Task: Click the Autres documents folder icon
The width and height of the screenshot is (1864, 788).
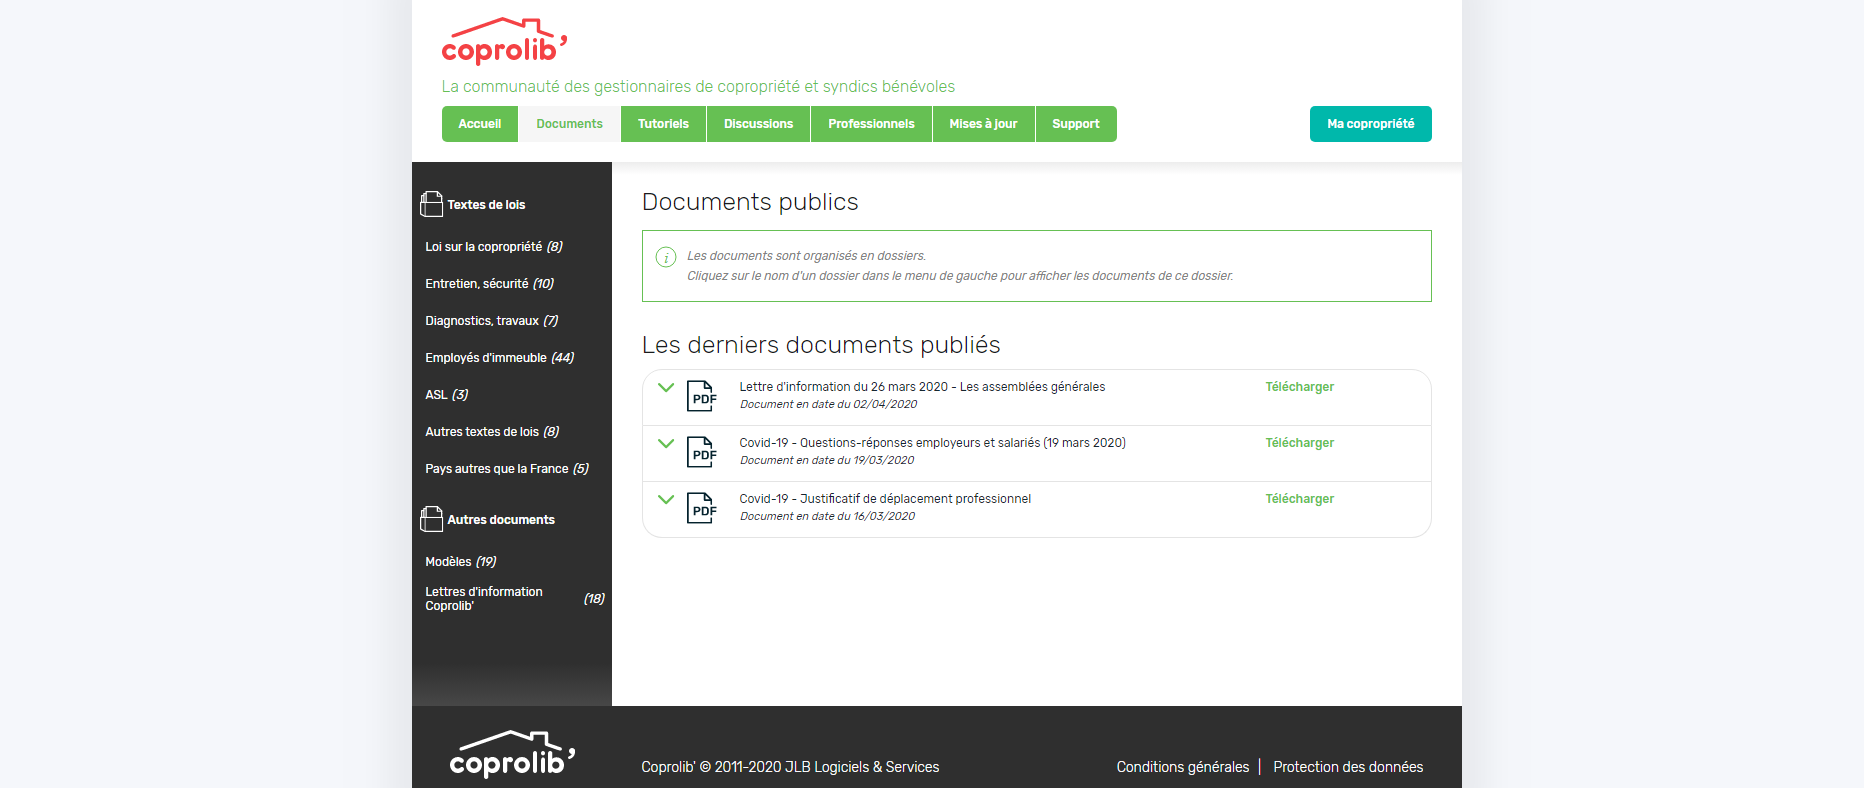Action: (431, 519)
